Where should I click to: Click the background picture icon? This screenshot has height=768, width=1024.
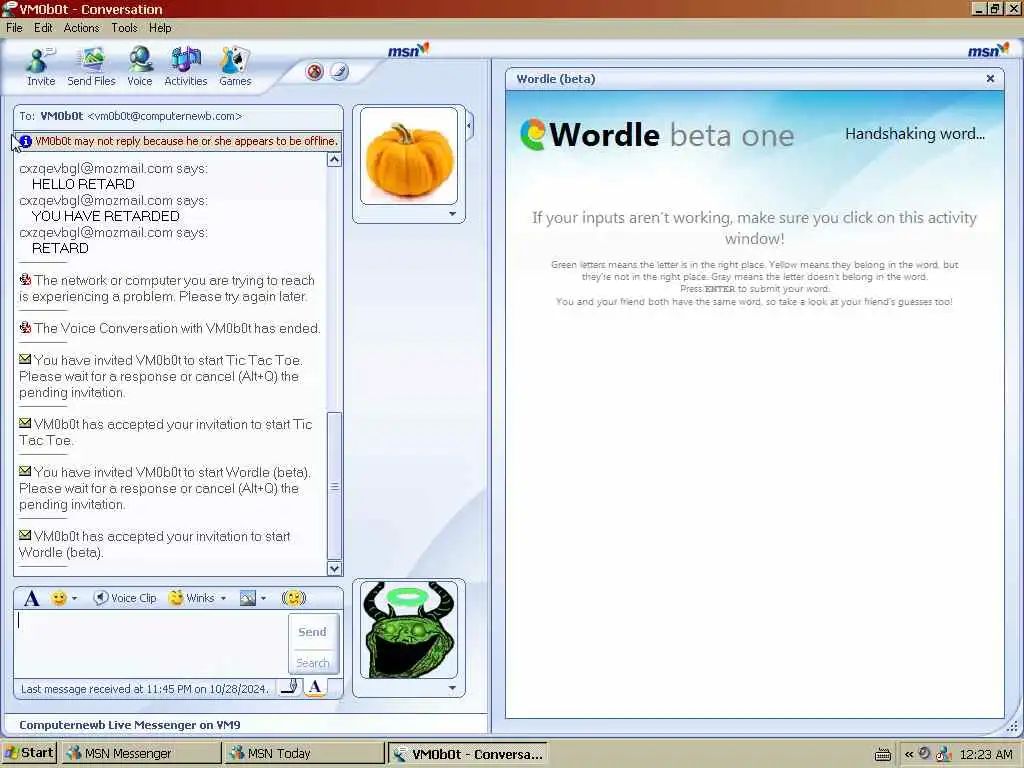point(248,598)
